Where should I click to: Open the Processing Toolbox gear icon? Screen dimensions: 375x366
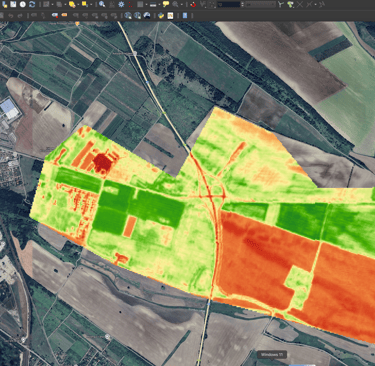point(121,4)
